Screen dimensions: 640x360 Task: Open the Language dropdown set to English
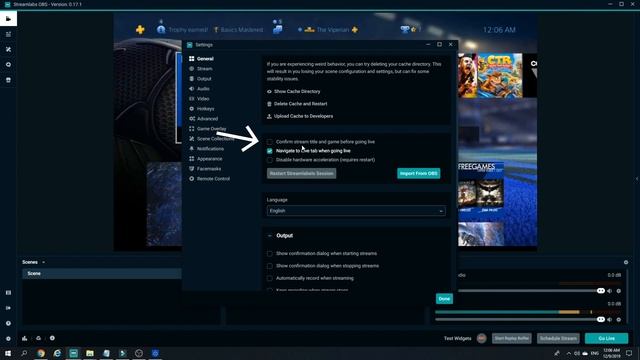356,211
